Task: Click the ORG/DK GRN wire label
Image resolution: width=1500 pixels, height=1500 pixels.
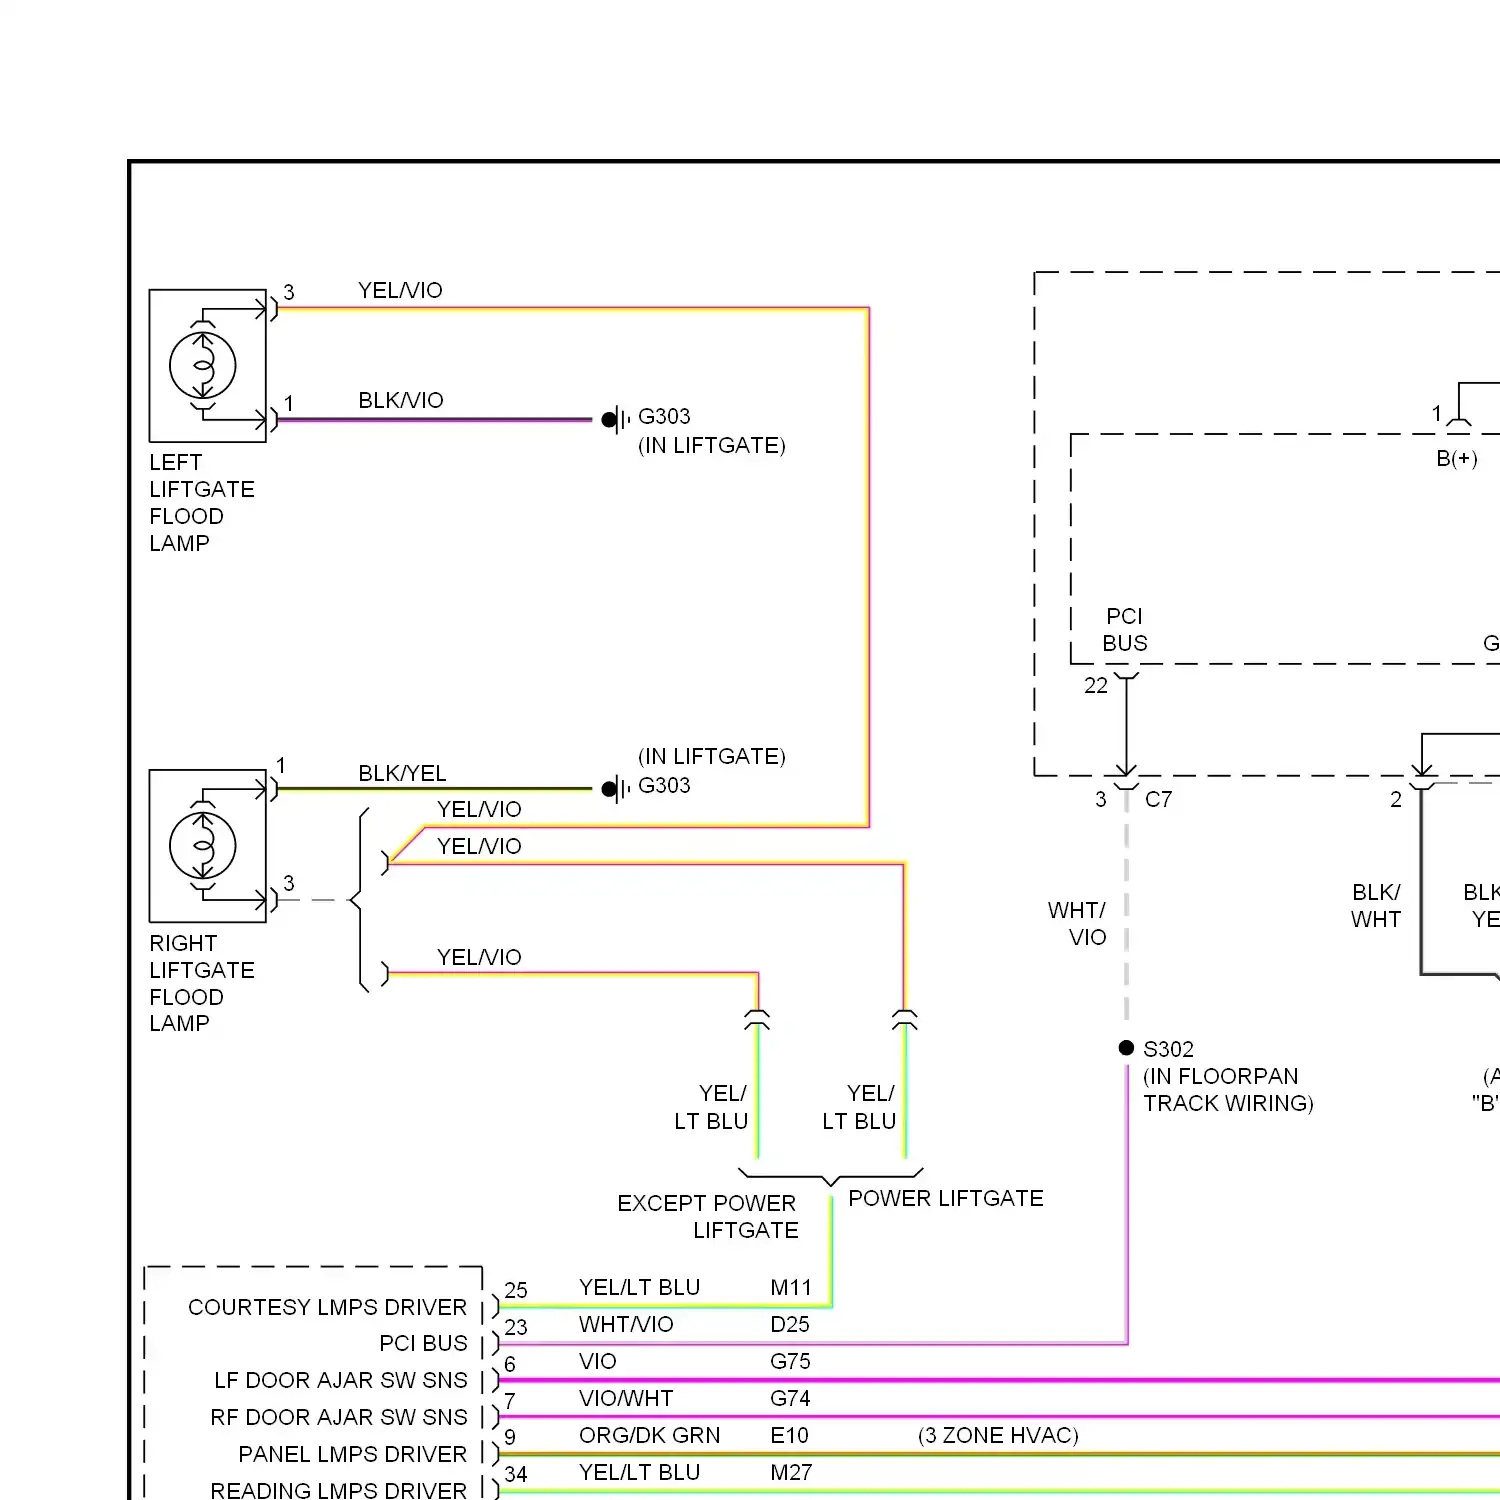Action: tap(649, 1435)
